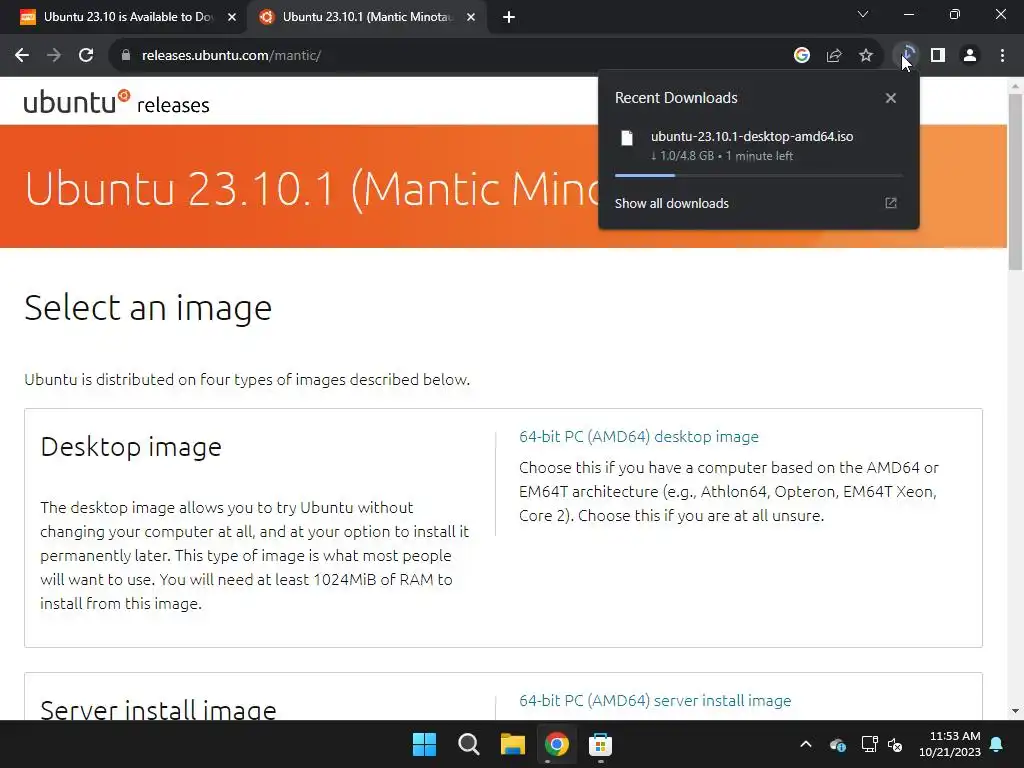
Task: Click the download progress bar
Action: [x=758, y=175]
